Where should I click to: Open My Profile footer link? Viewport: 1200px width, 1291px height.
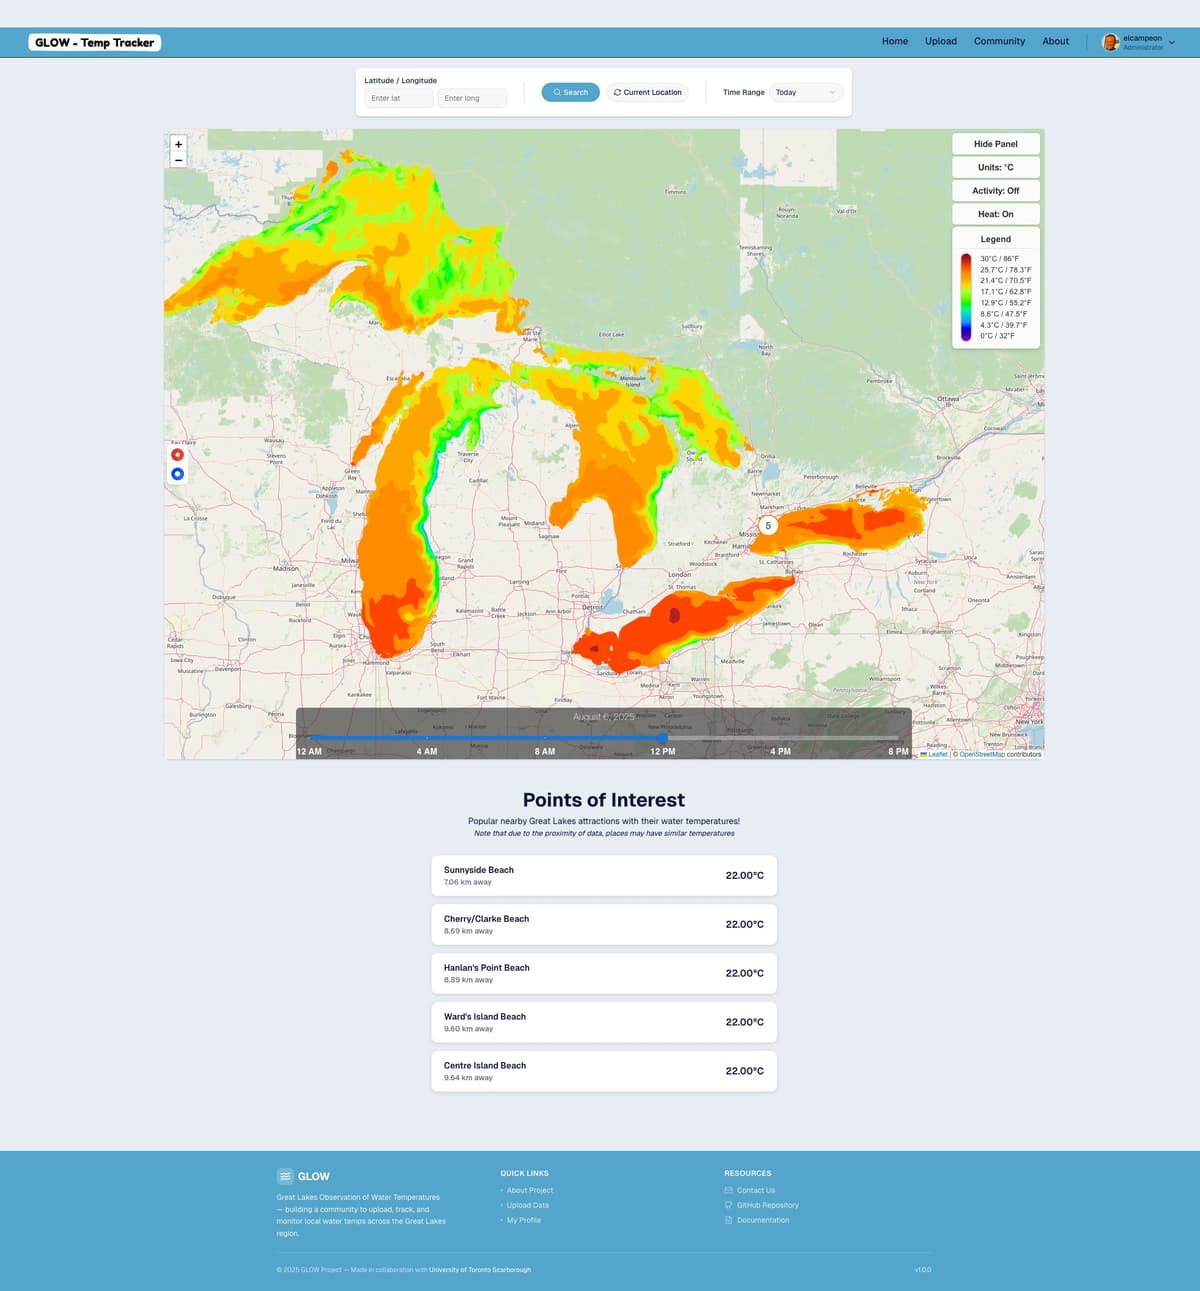(524, 1220)
